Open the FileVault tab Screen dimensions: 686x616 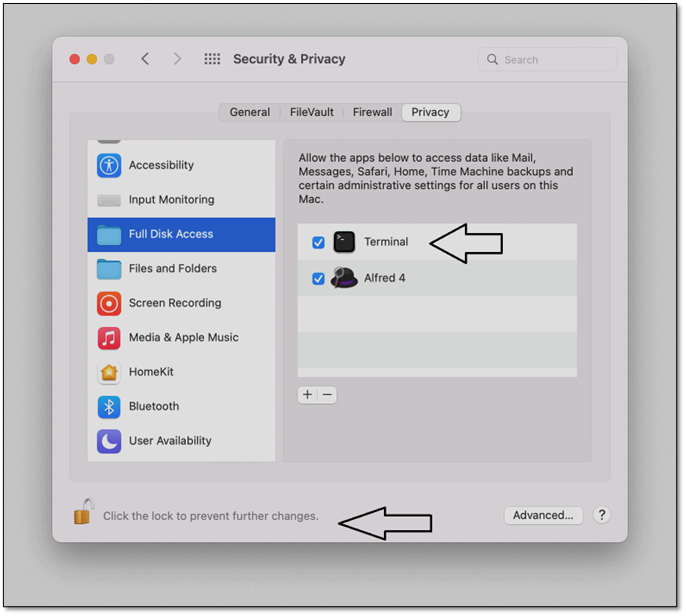312,112
